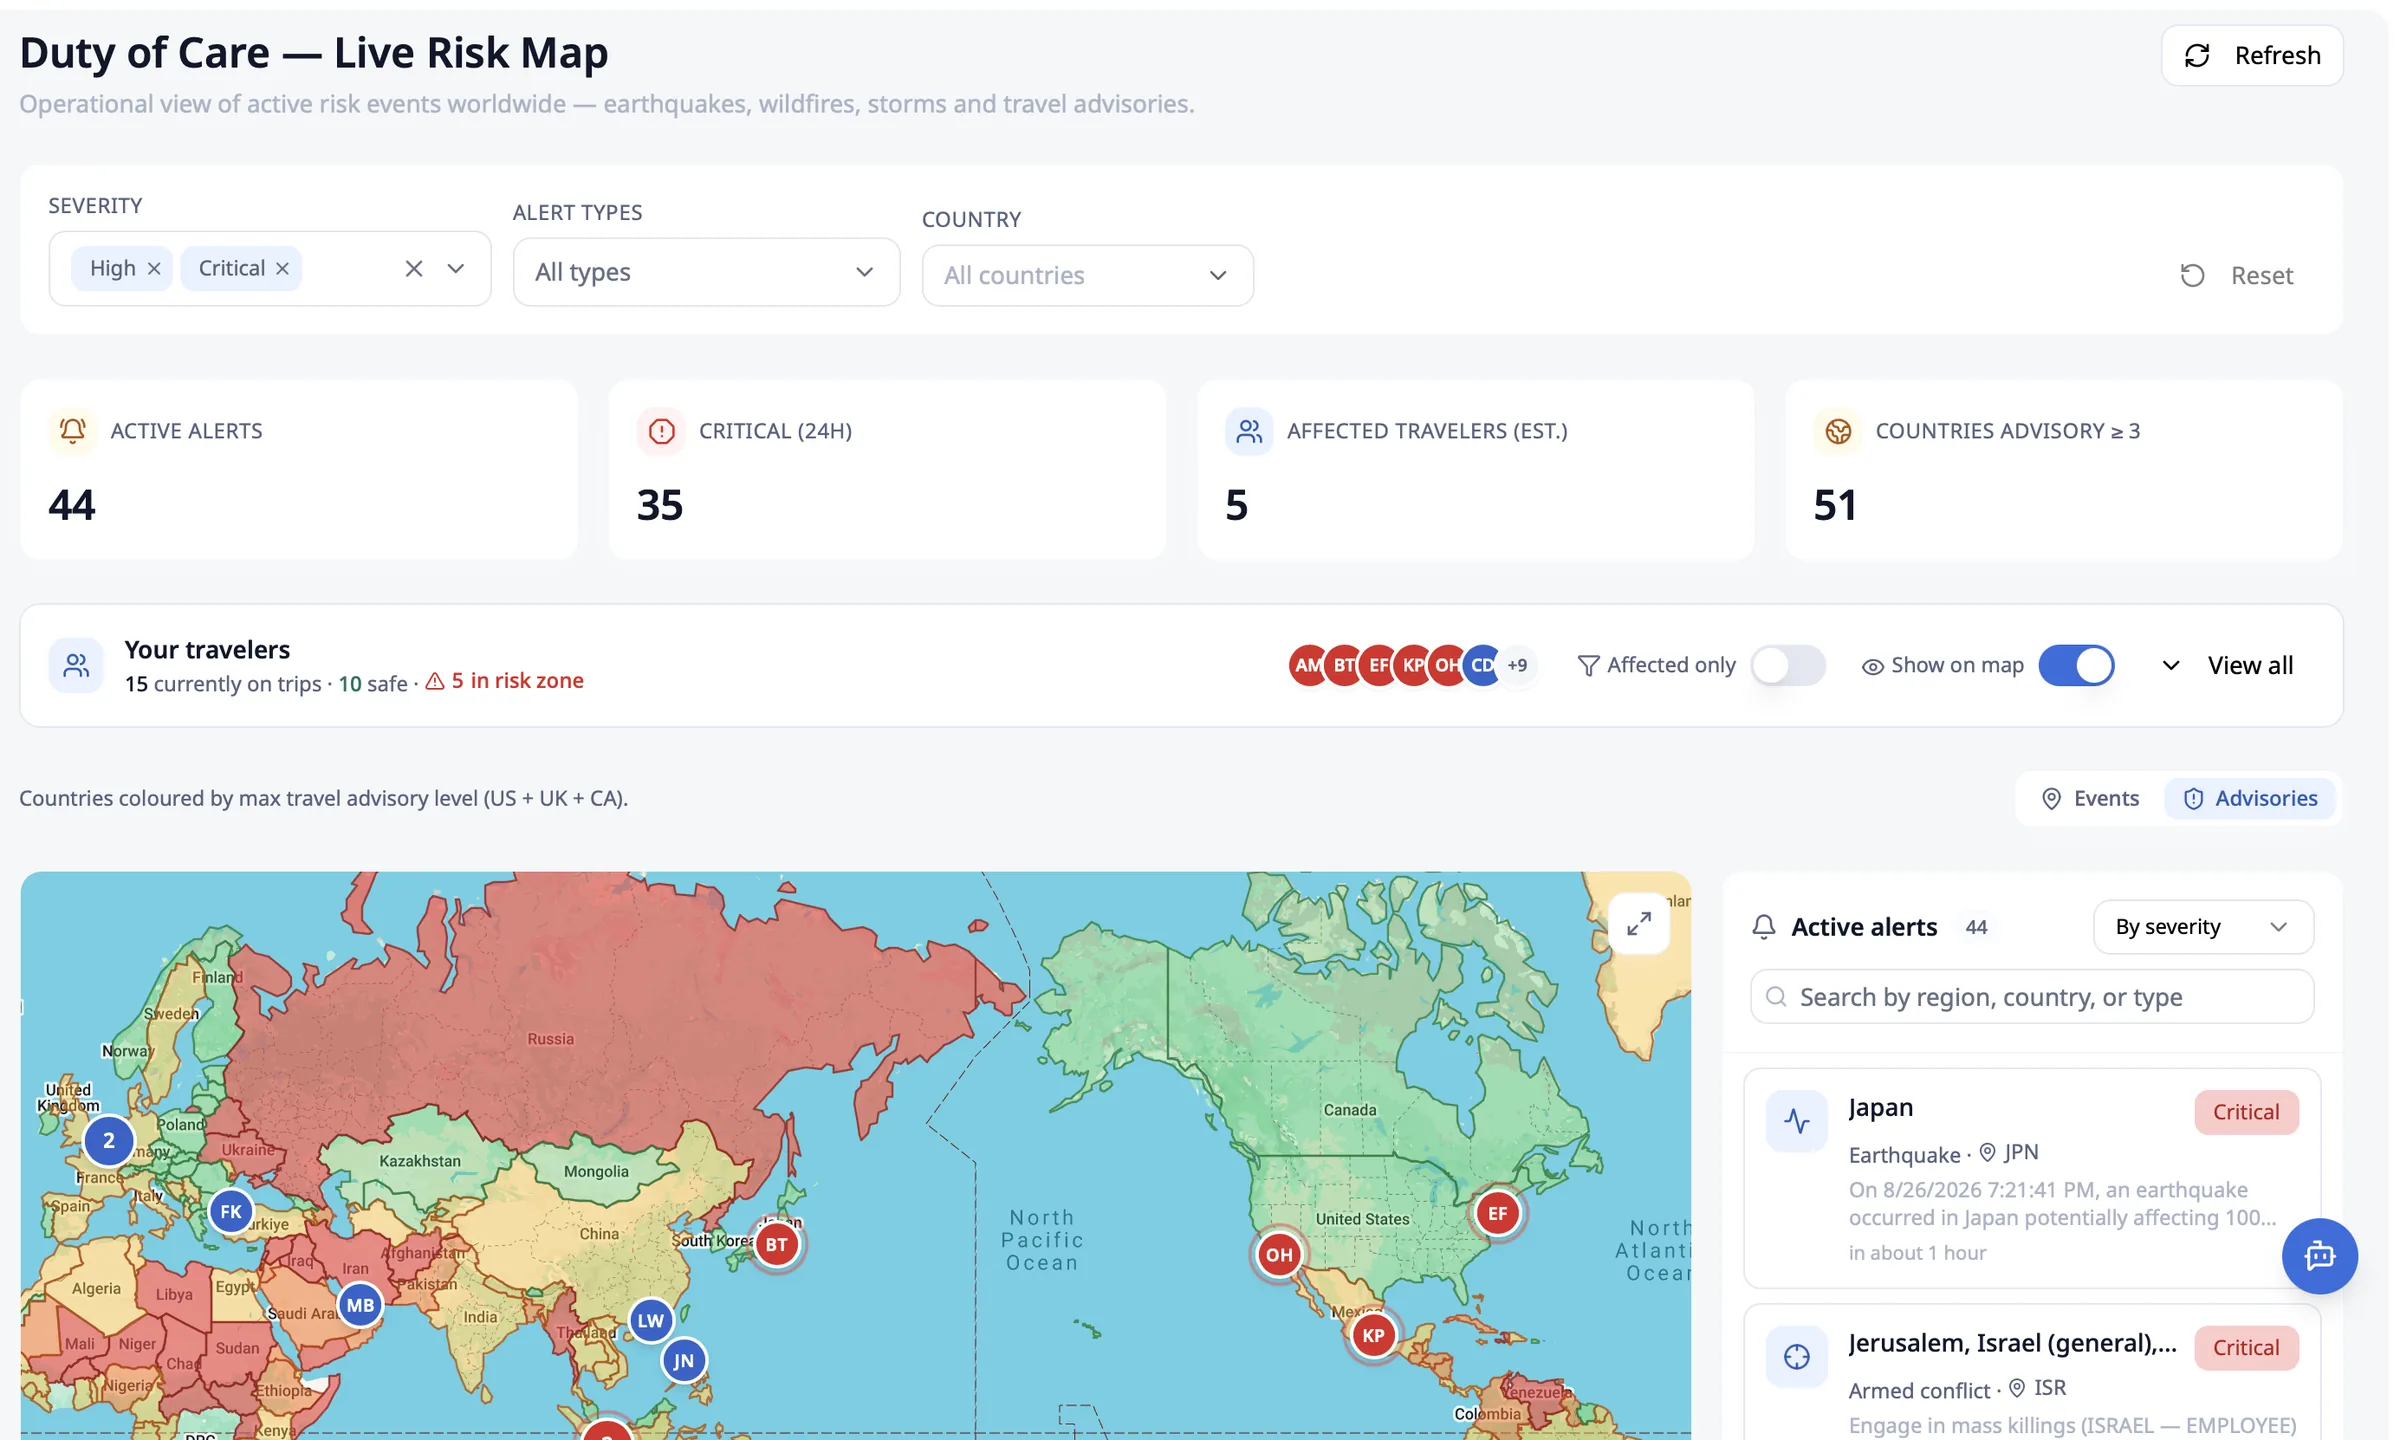Open the All countries dropdown

[1087, 275]
